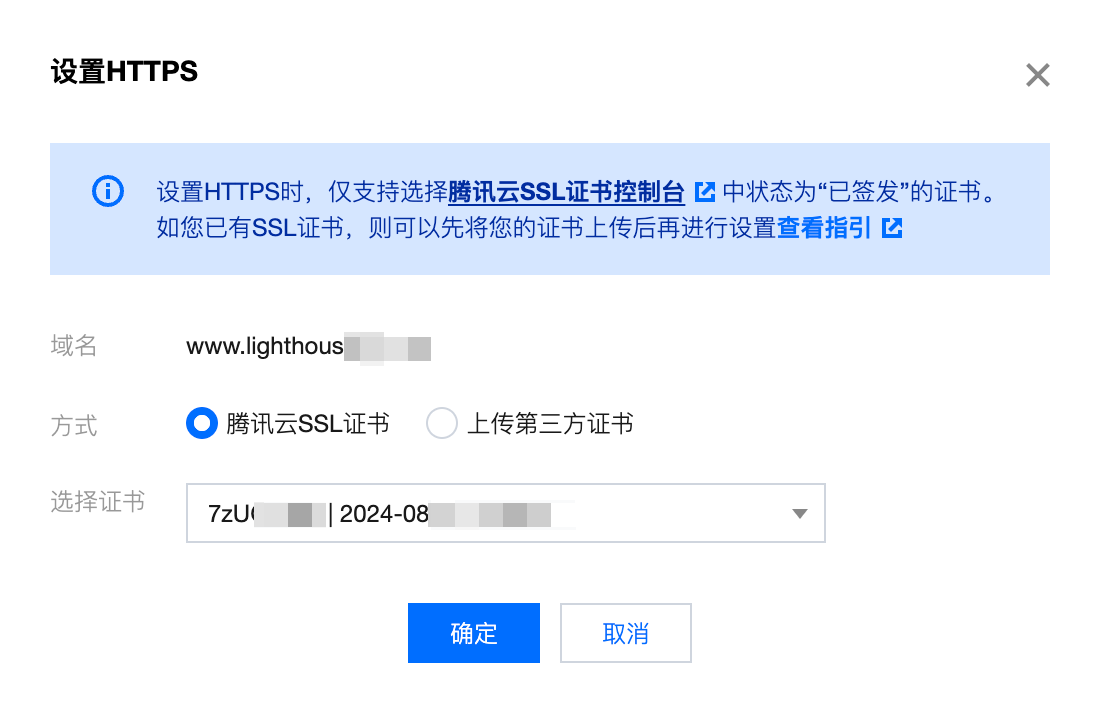This screenshot has height=710, width=1098.
Task: Cancel with the 取消 button
Action: click(x=625, y=633)
